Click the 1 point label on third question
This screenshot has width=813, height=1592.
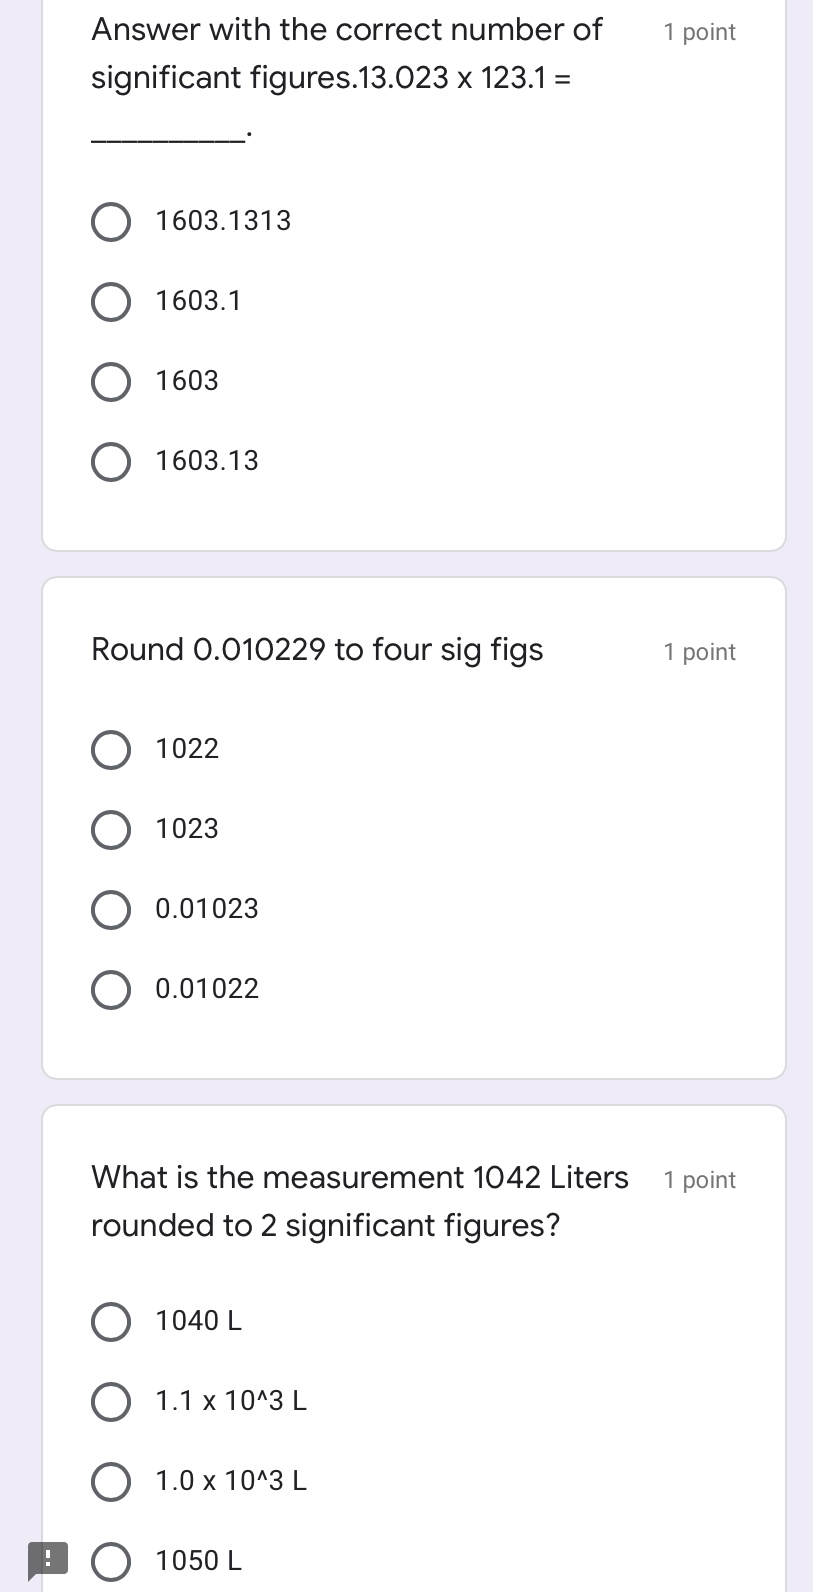tap(699, 1179)
